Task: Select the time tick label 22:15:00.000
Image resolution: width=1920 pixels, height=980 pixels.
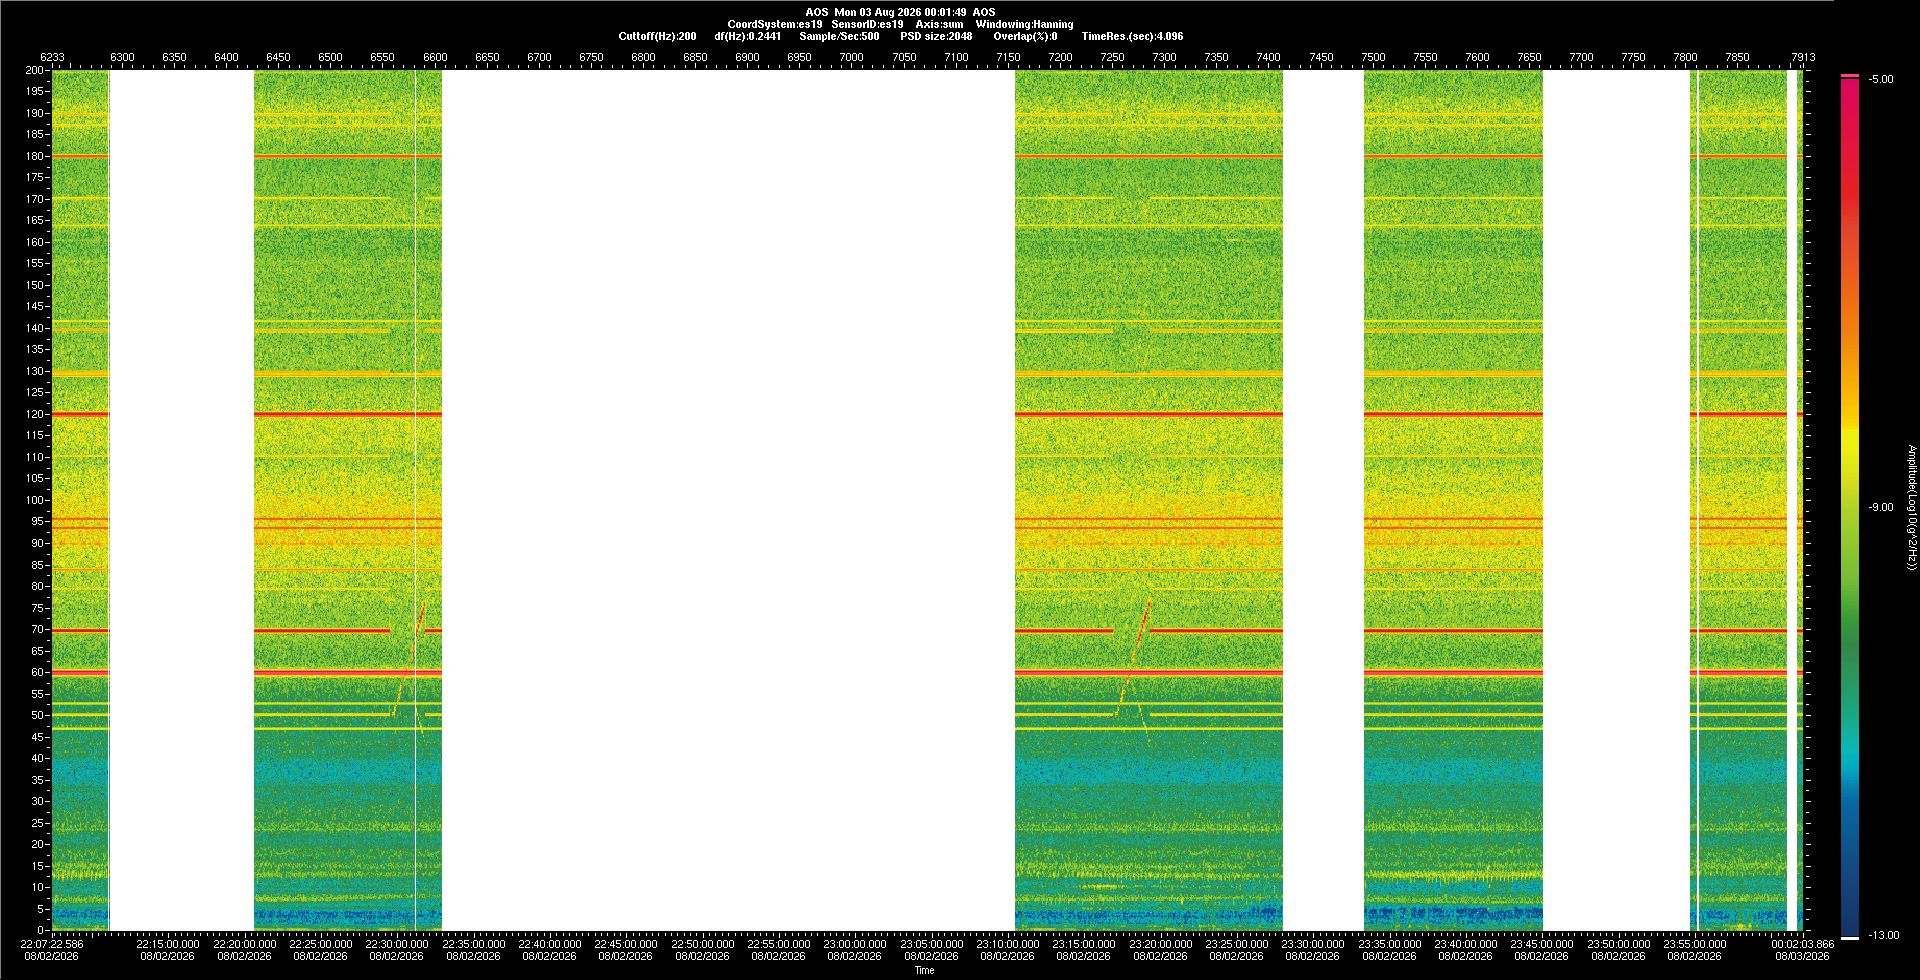Action: coord(168,944)
